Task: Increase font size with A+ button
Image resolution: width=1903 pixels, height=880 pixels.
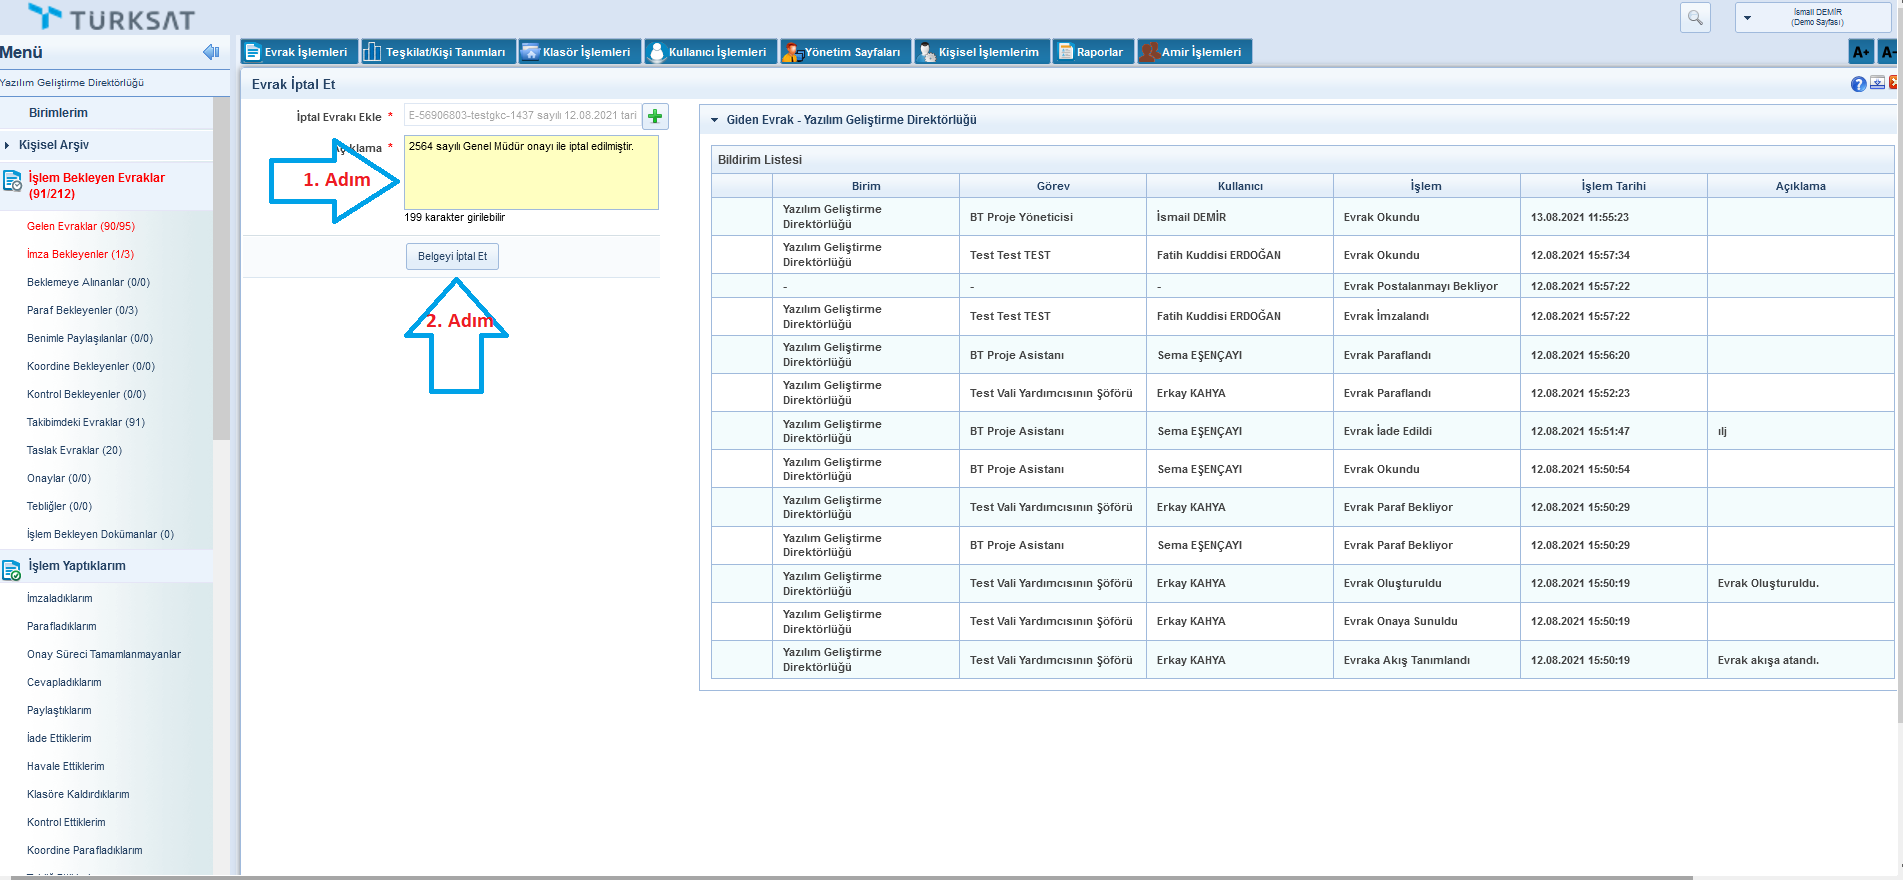Action: [x=1860, y=52]
